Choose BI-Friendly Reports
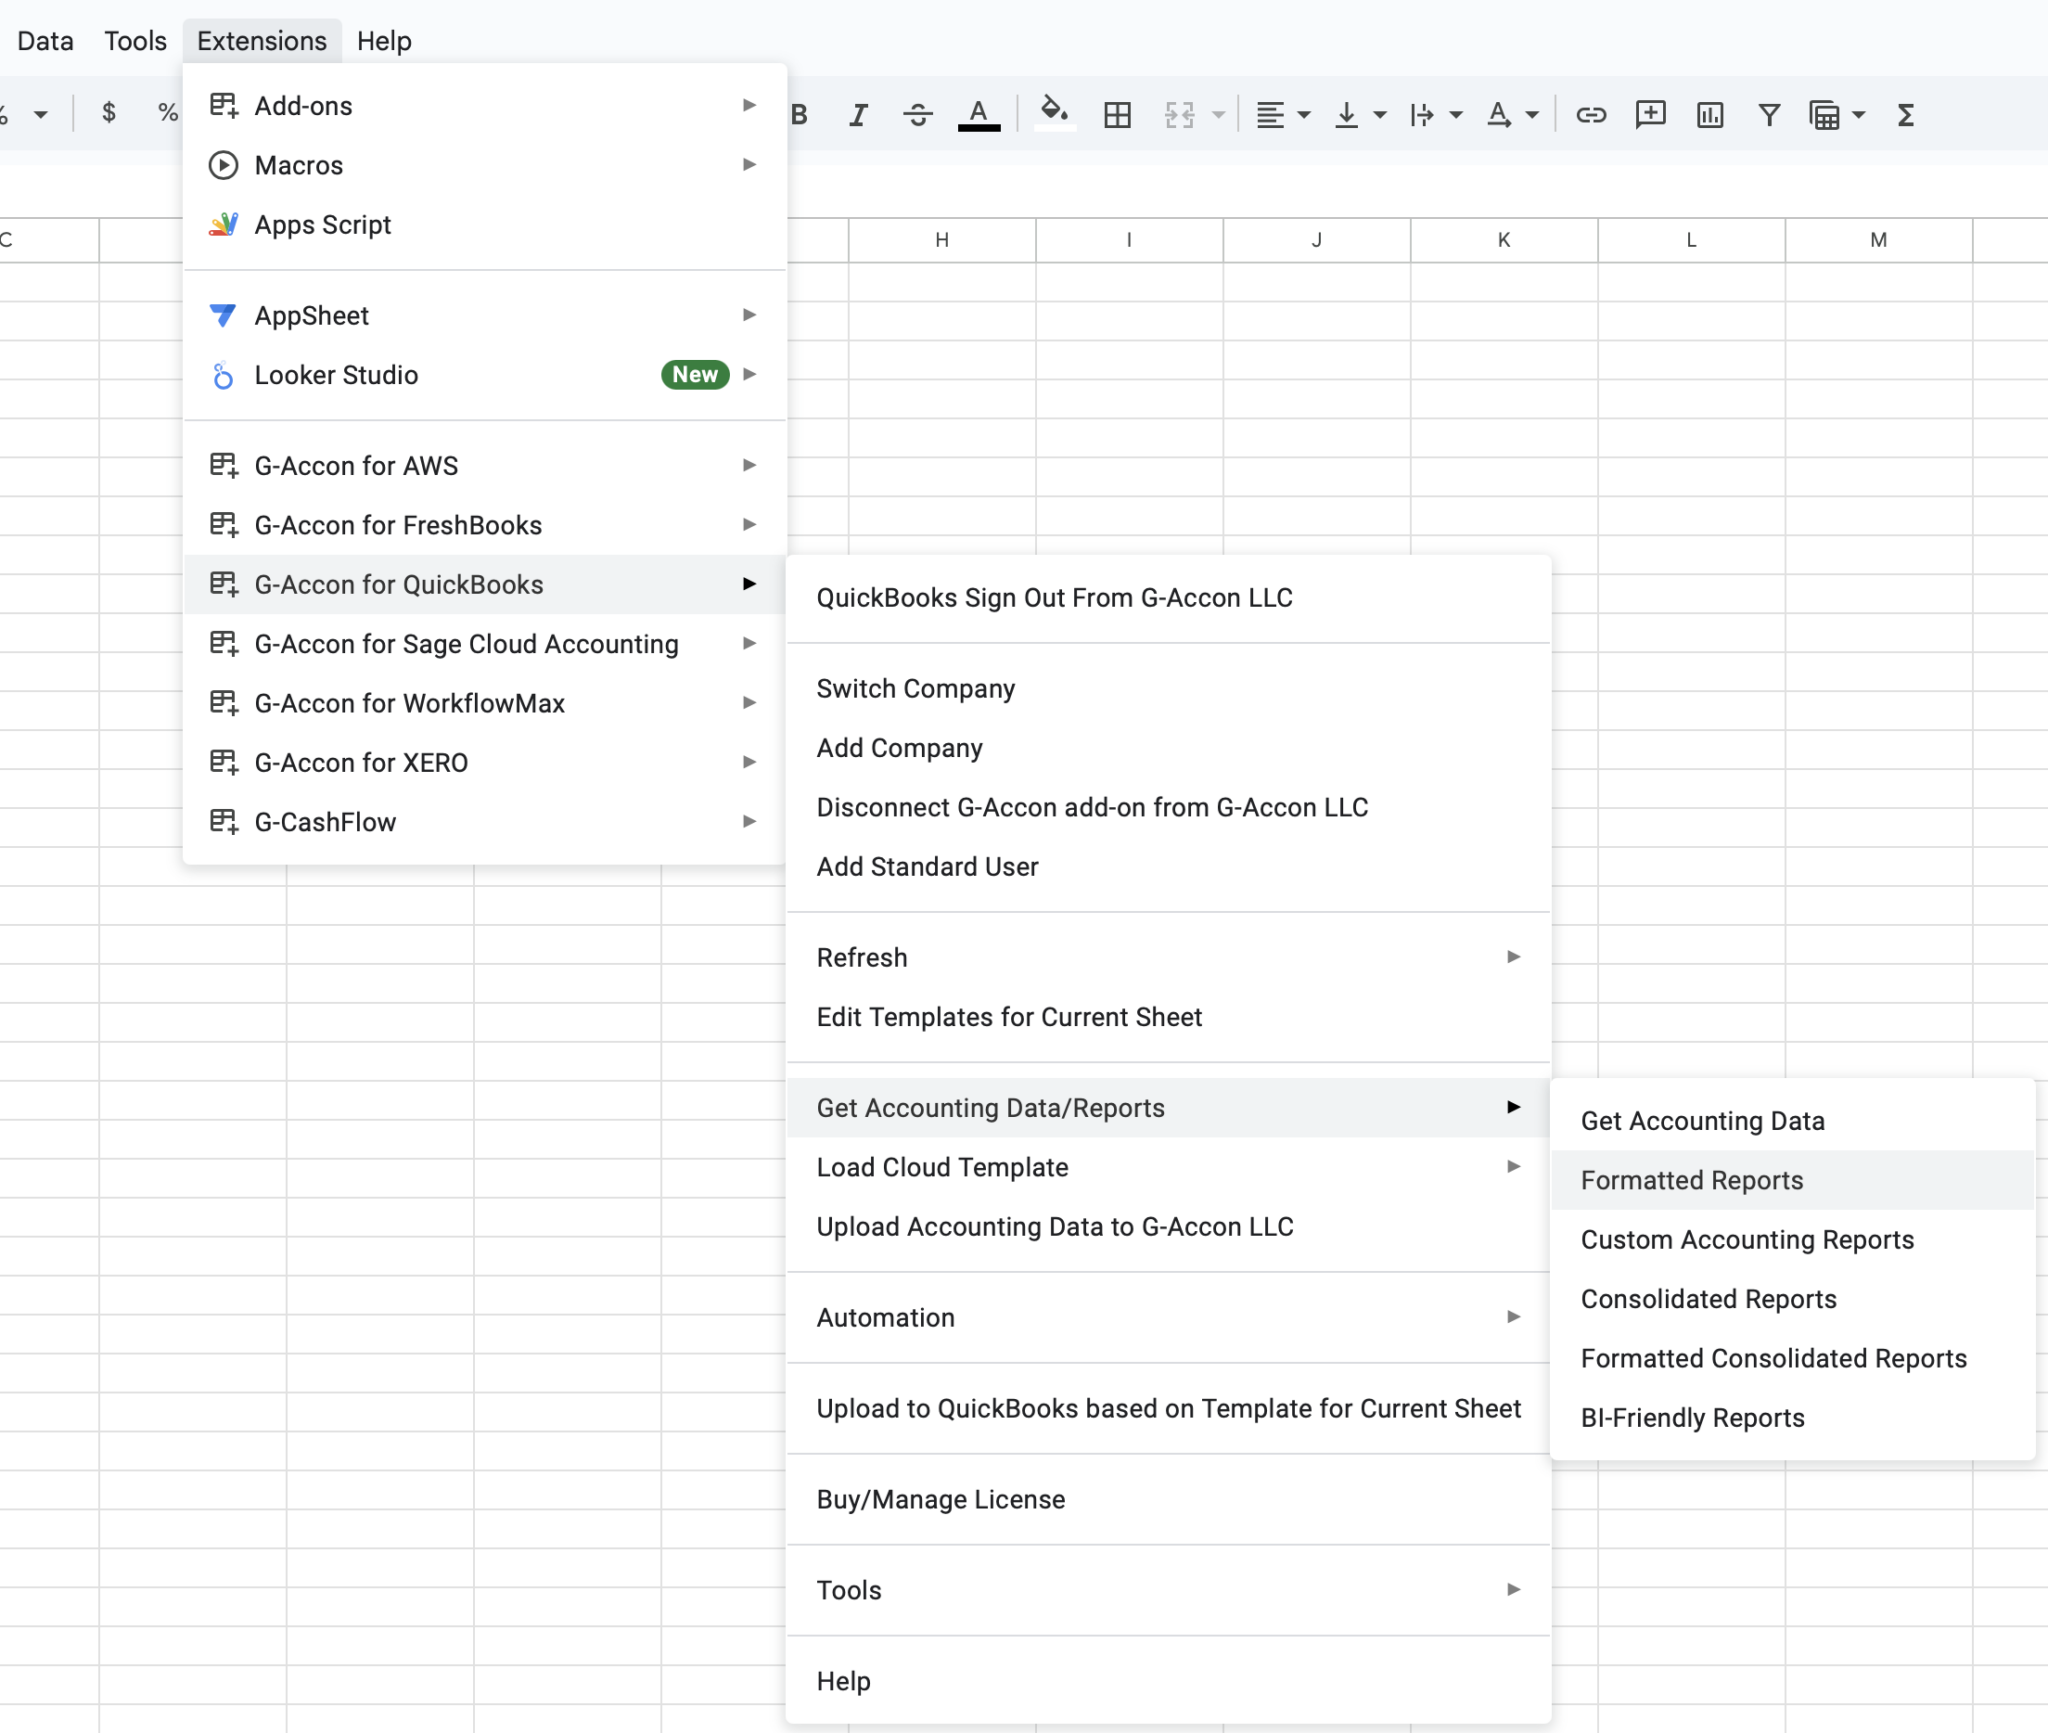 1793,1418
